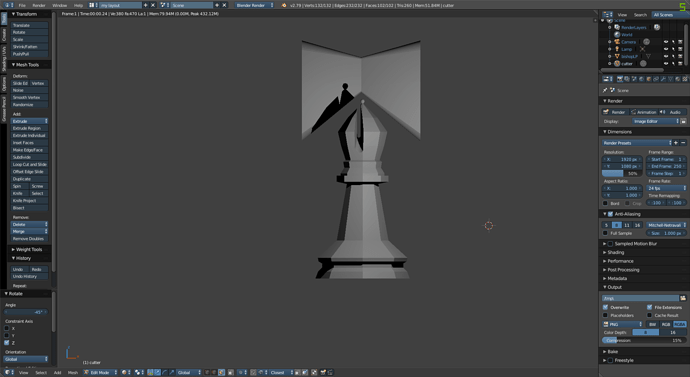Open the File menu

click(22, 5)
